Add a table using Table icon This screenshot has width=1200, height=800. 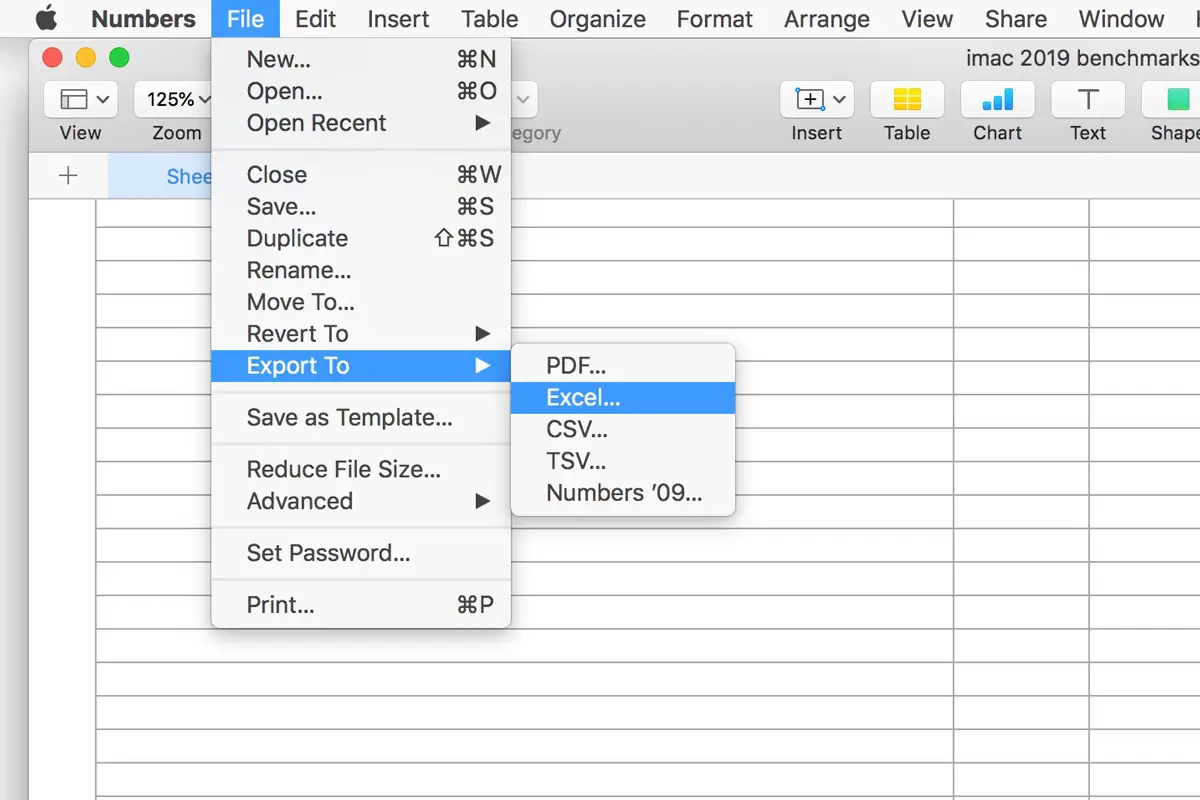(x=907, y=100)
